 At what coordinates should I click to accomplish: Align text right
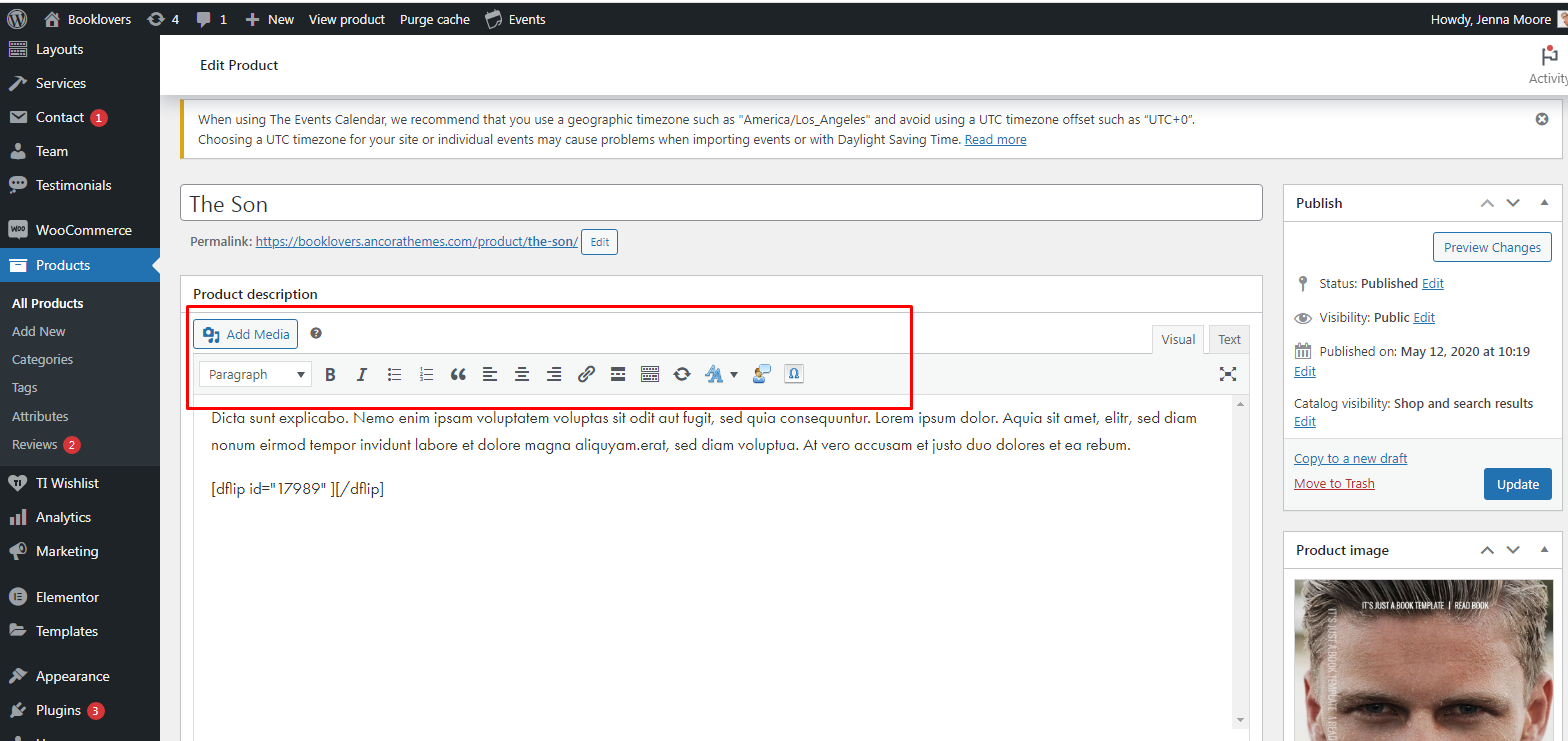point(554,374)
